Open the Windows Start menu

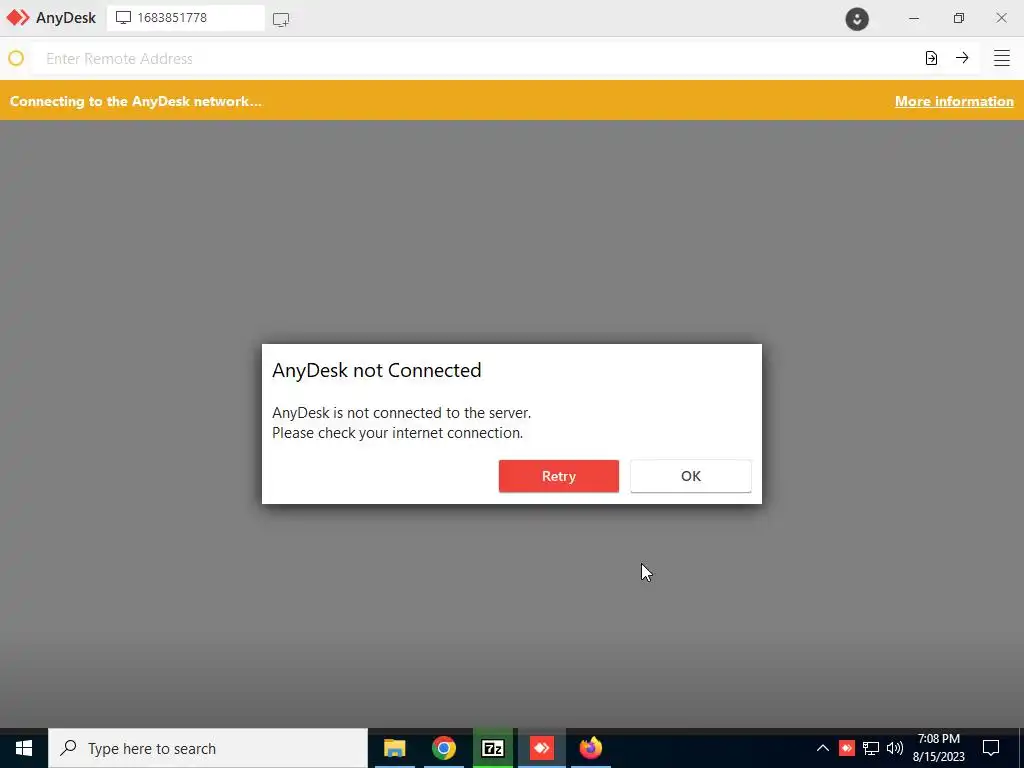tap(24, 748)
